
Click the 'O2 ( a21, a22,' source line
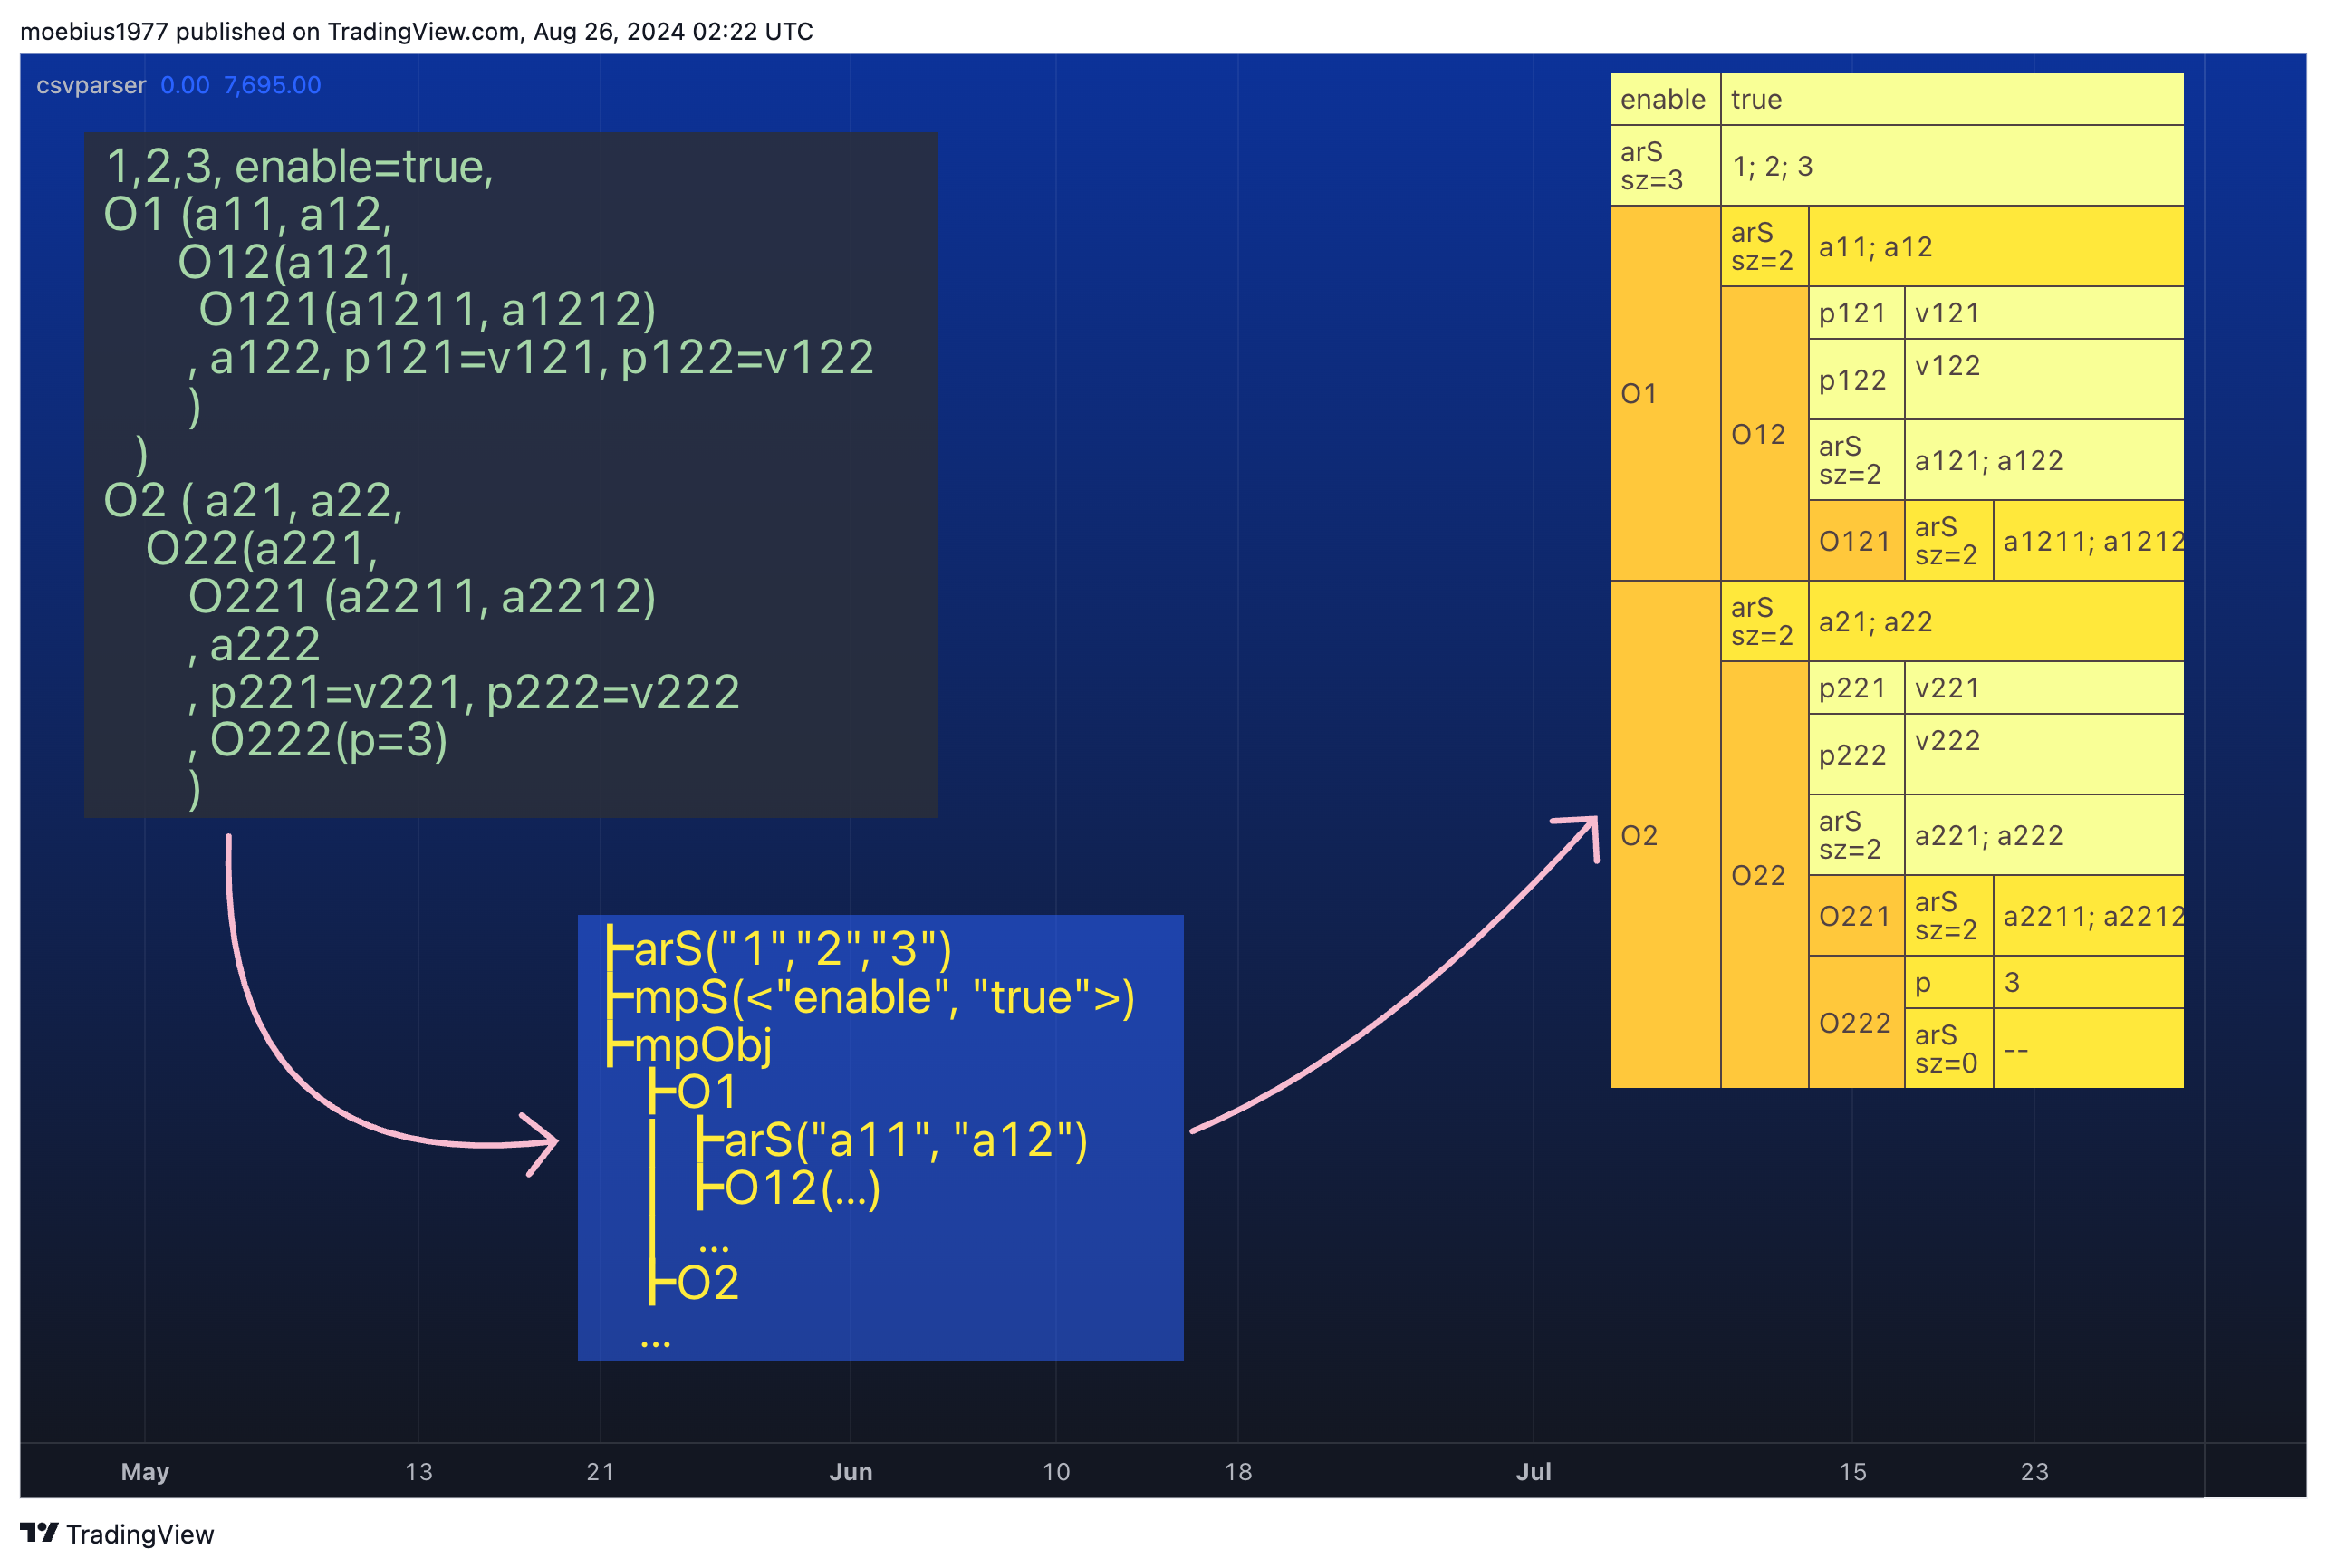coord(253,500)
